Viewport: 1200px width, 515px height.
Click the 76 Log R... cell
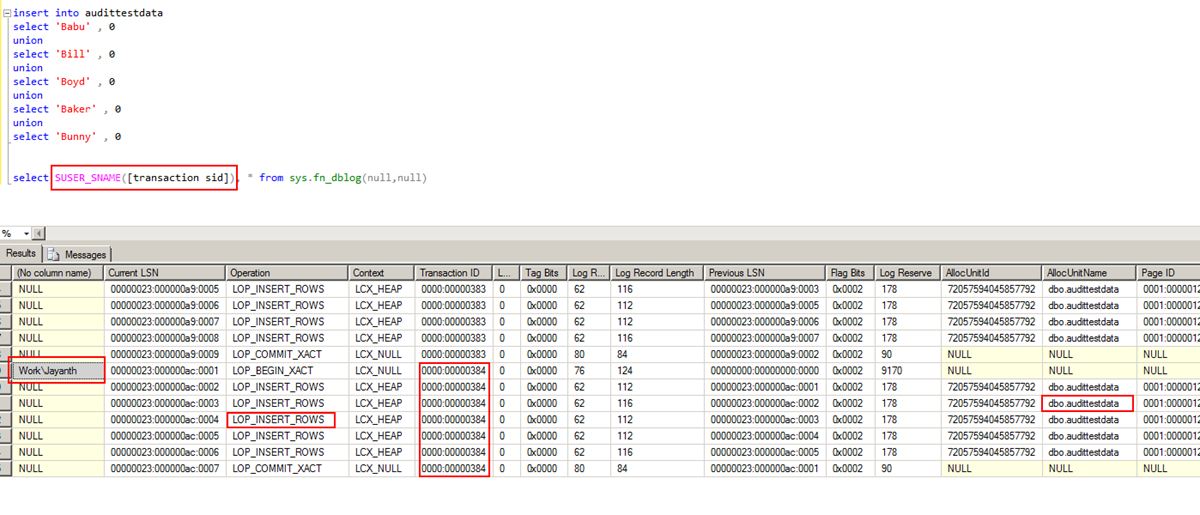pyautogui.click(x=590, y=370)
